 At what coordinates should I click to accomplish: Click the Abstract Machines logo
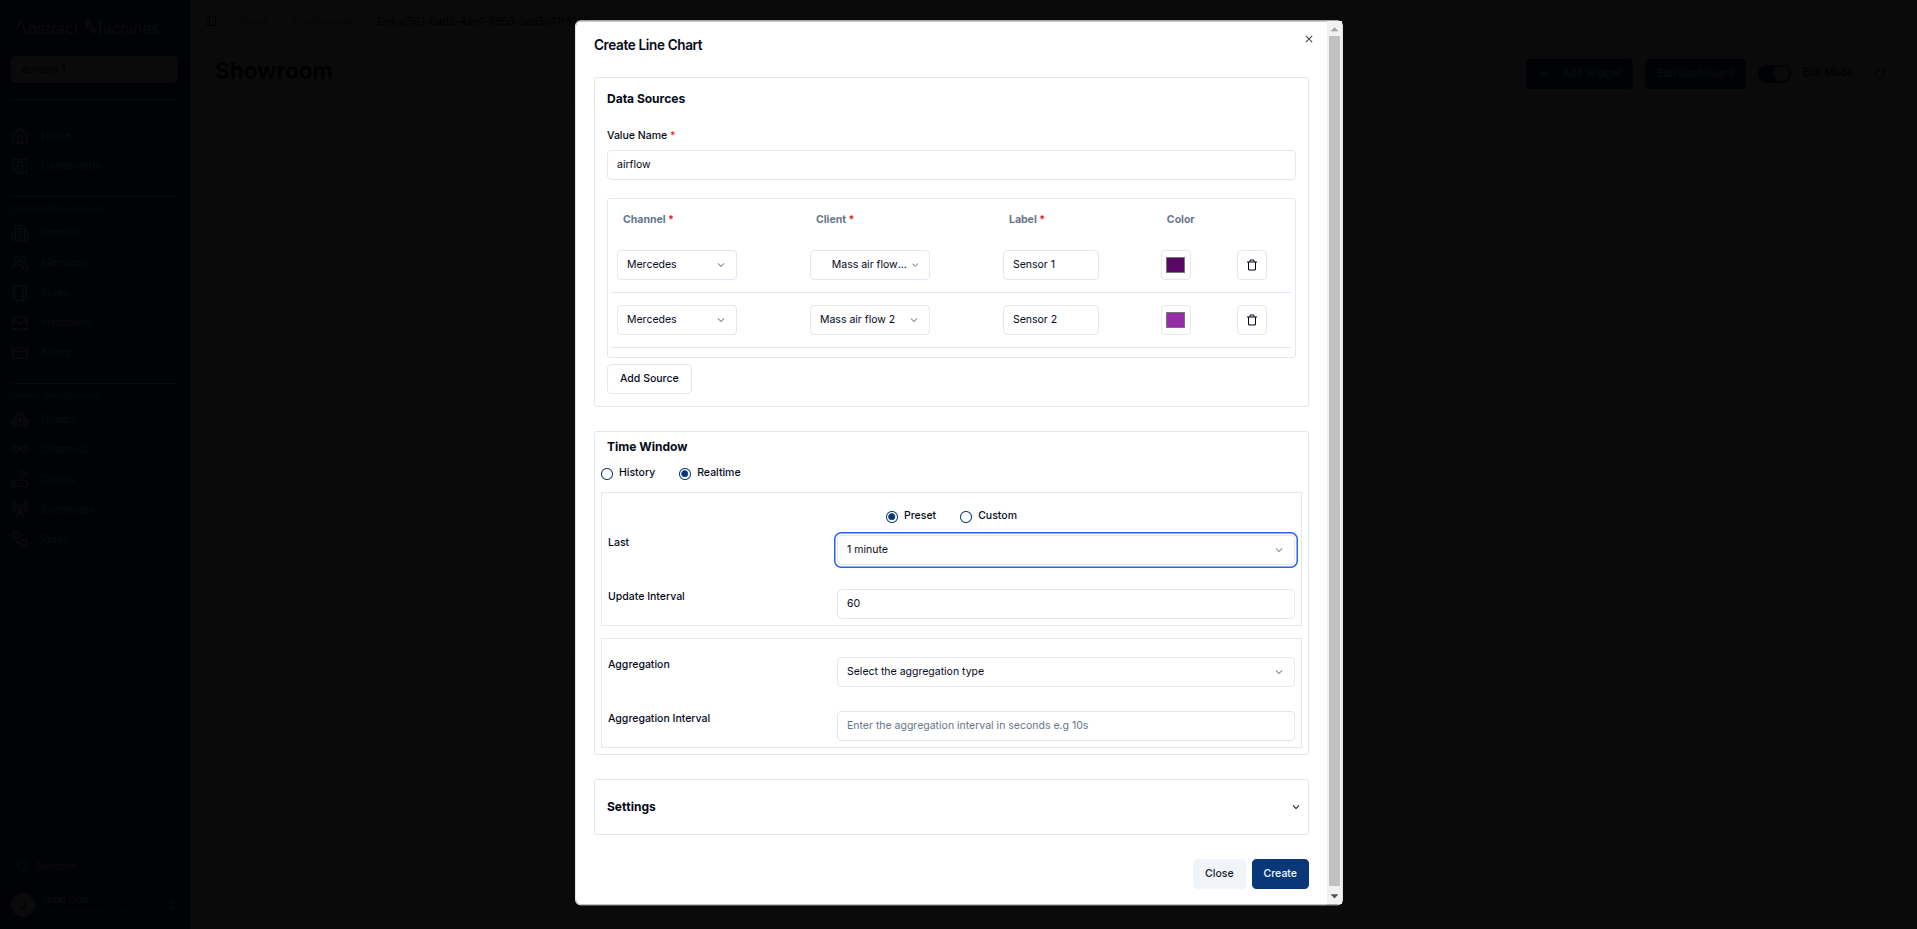[87, 28]
